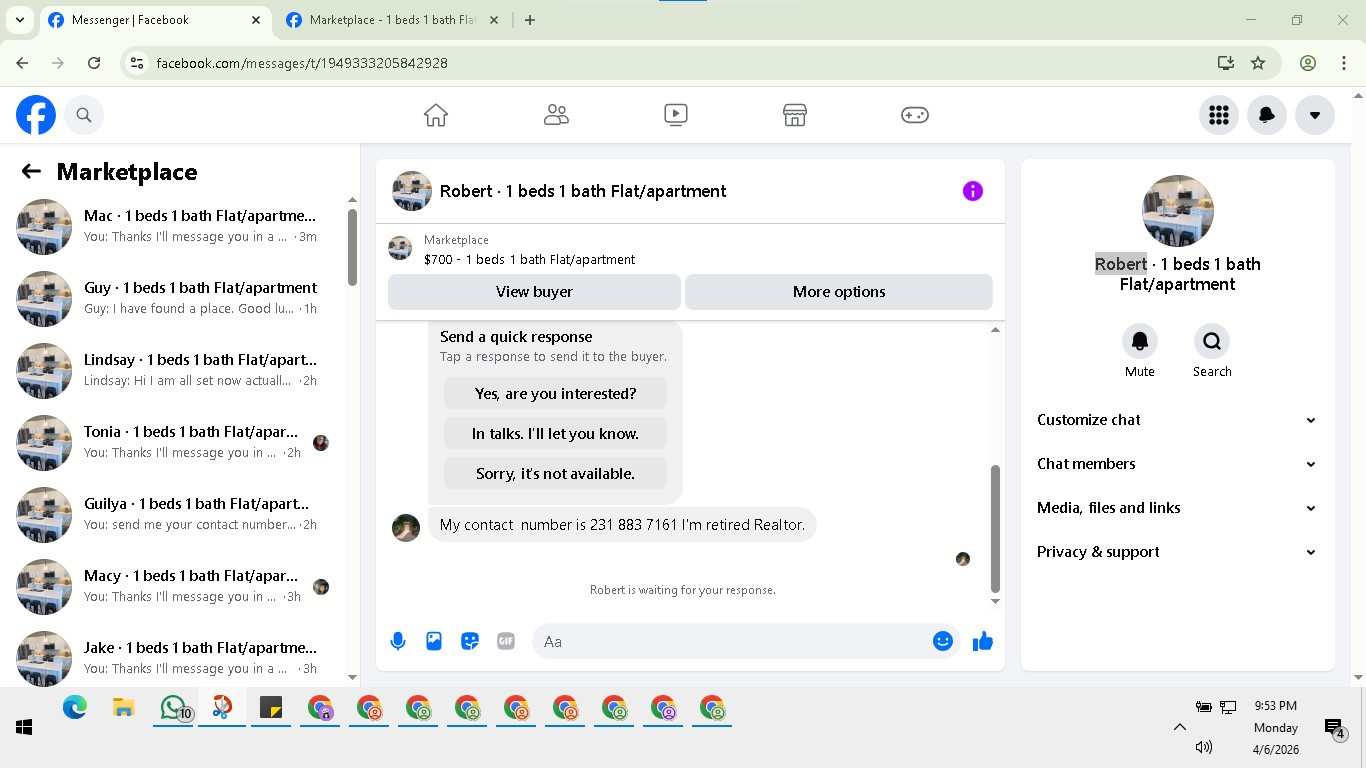
Task: Open the Chrome tab search dropdown
Action: tap(20, 20)
